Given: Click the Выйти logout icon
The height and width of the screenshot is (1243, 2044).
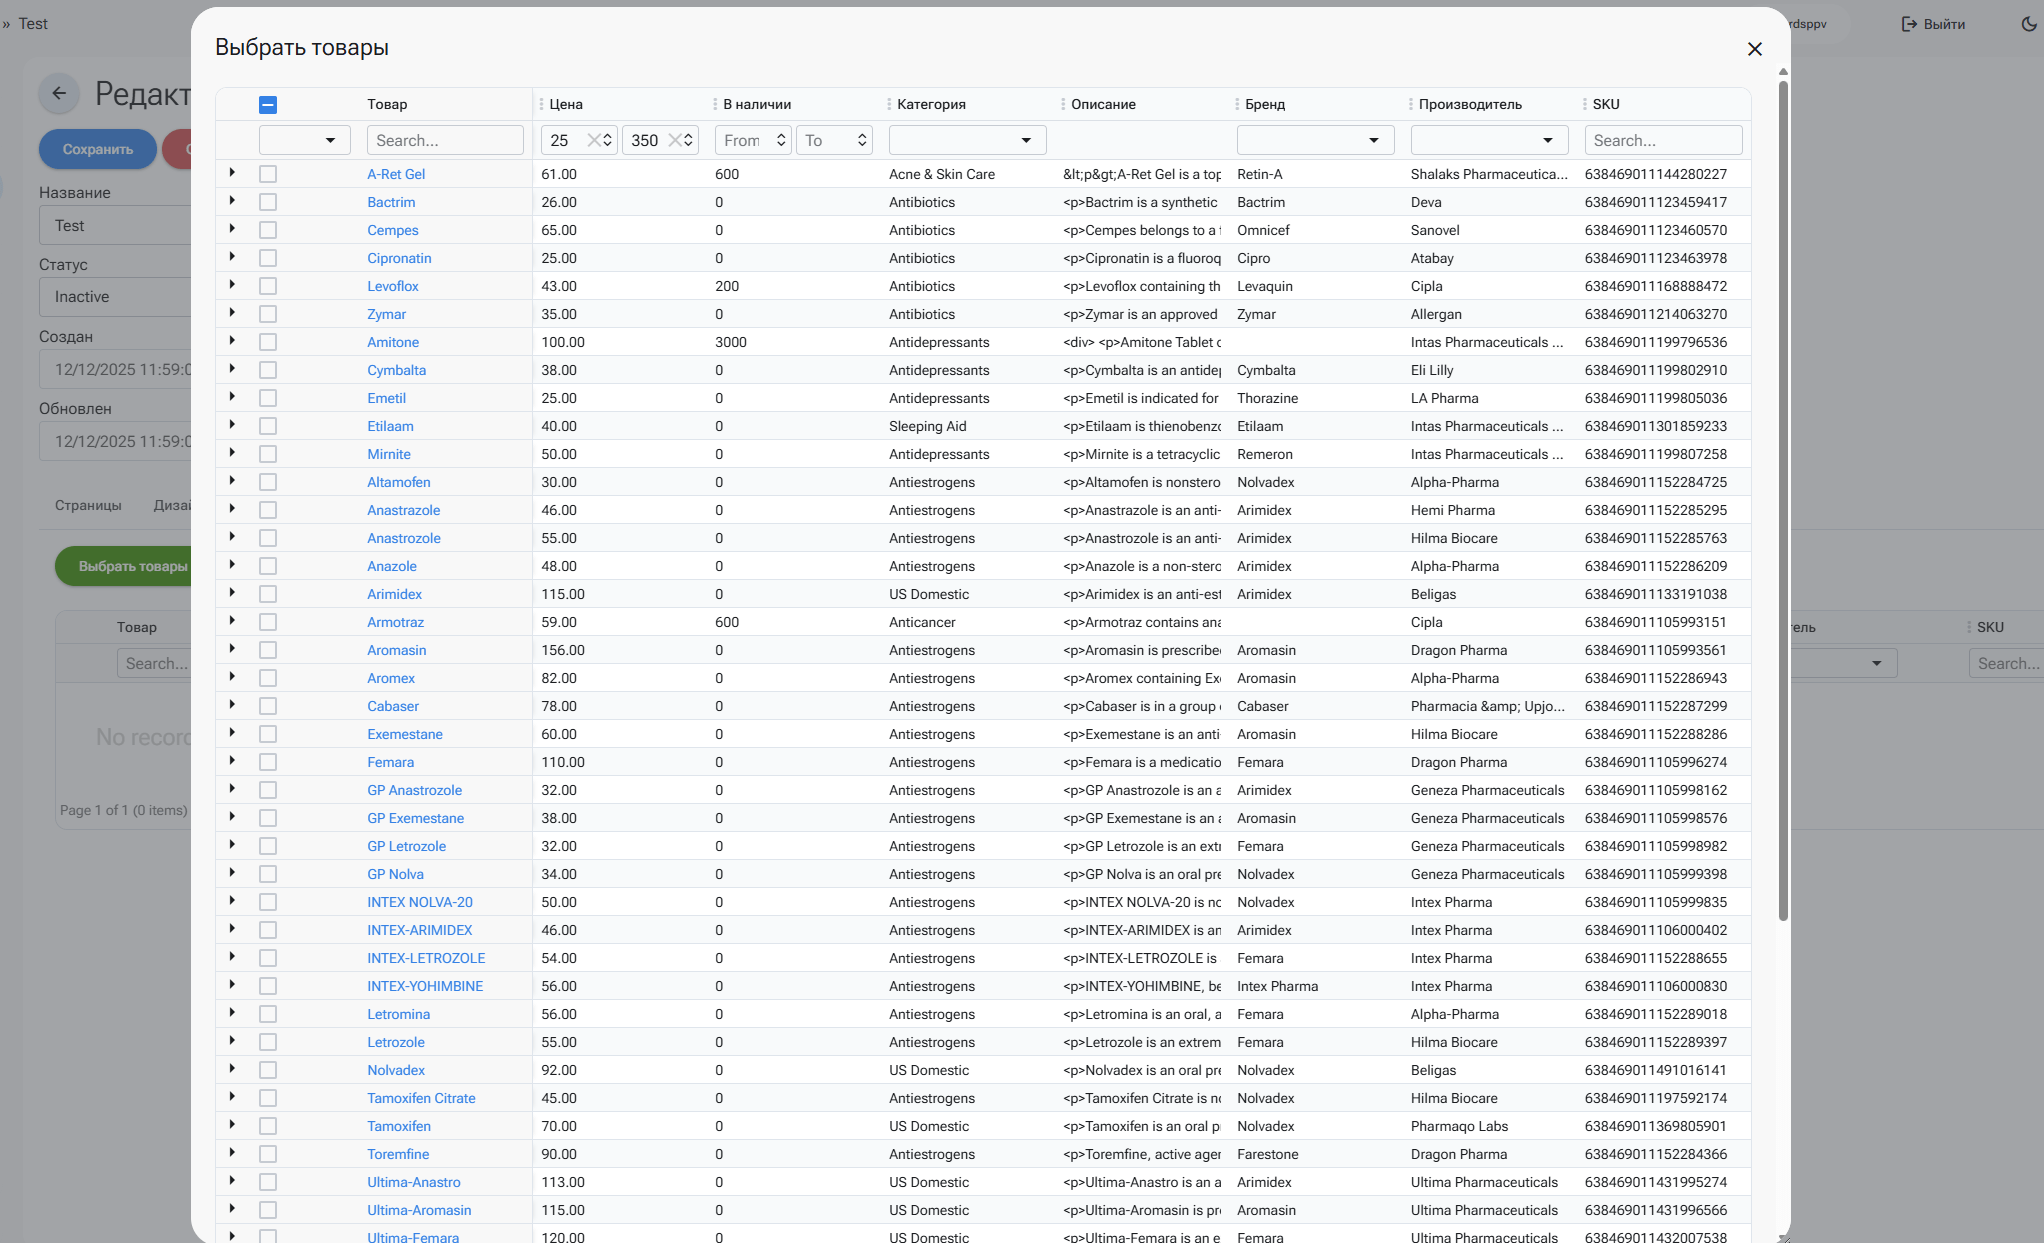Looking at the screenshot, I should point(1909,24).
